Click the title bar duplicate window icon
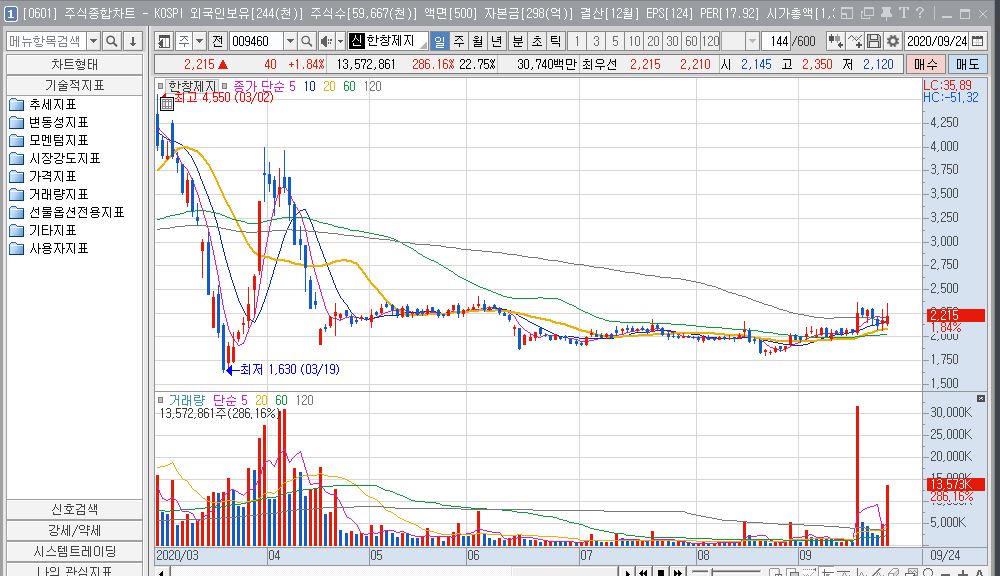1000x576 pixels. point(867,13)
